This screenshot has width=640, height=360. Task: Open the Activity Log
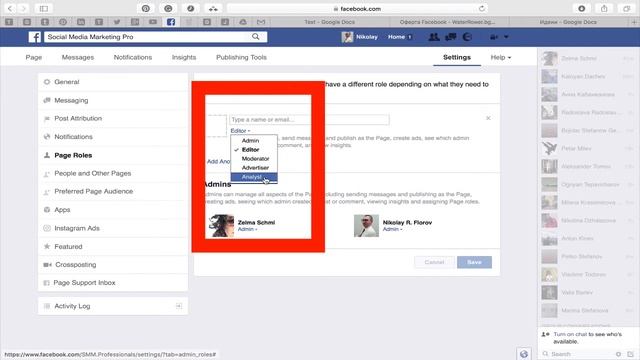[x=113, y=306]
